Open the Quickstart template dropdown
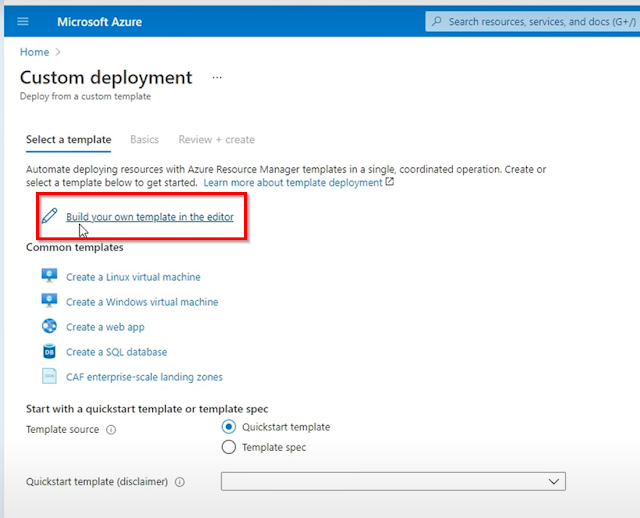Viewport: 640px width, 518px height. point(393,482)
